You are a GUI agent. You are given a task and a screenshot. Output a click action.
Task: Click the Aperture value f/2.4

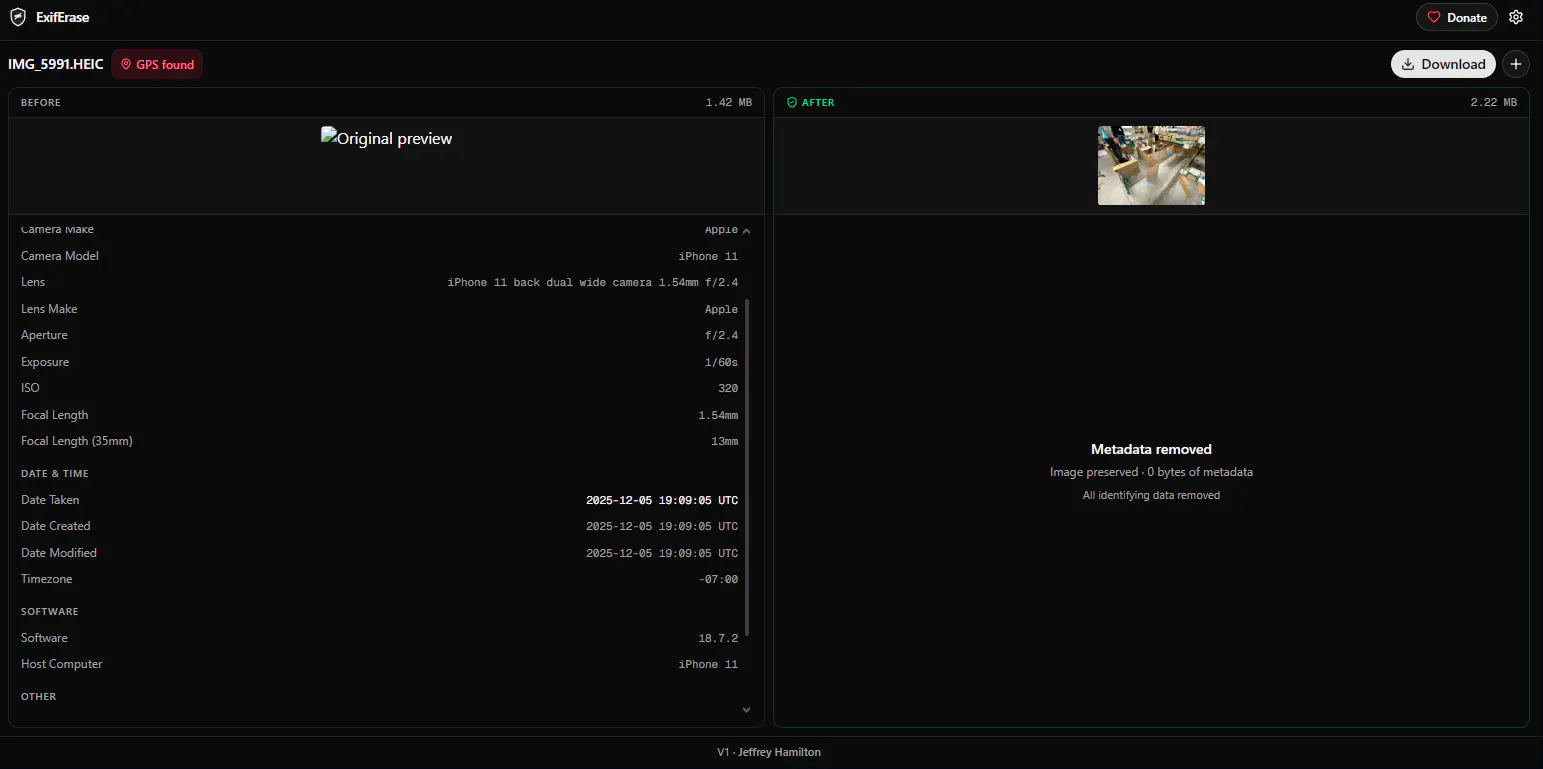pyautogui.click(x=721, y=336)
